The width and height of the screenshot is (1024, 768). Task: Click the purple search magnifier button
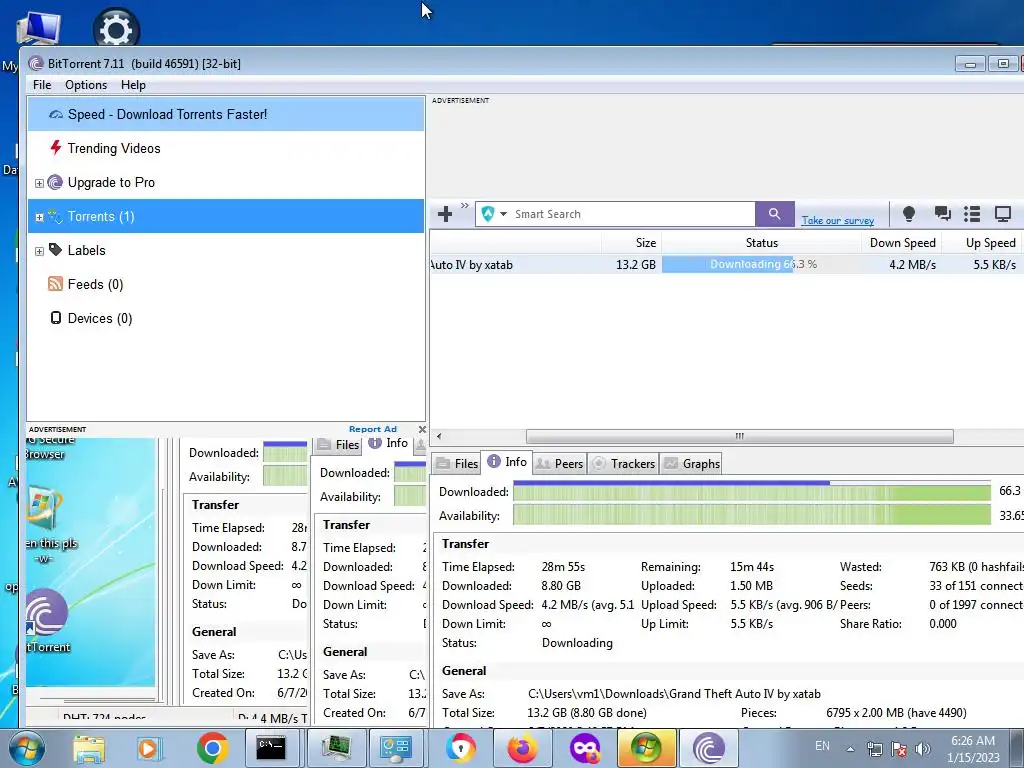click(x=775, y=214)
